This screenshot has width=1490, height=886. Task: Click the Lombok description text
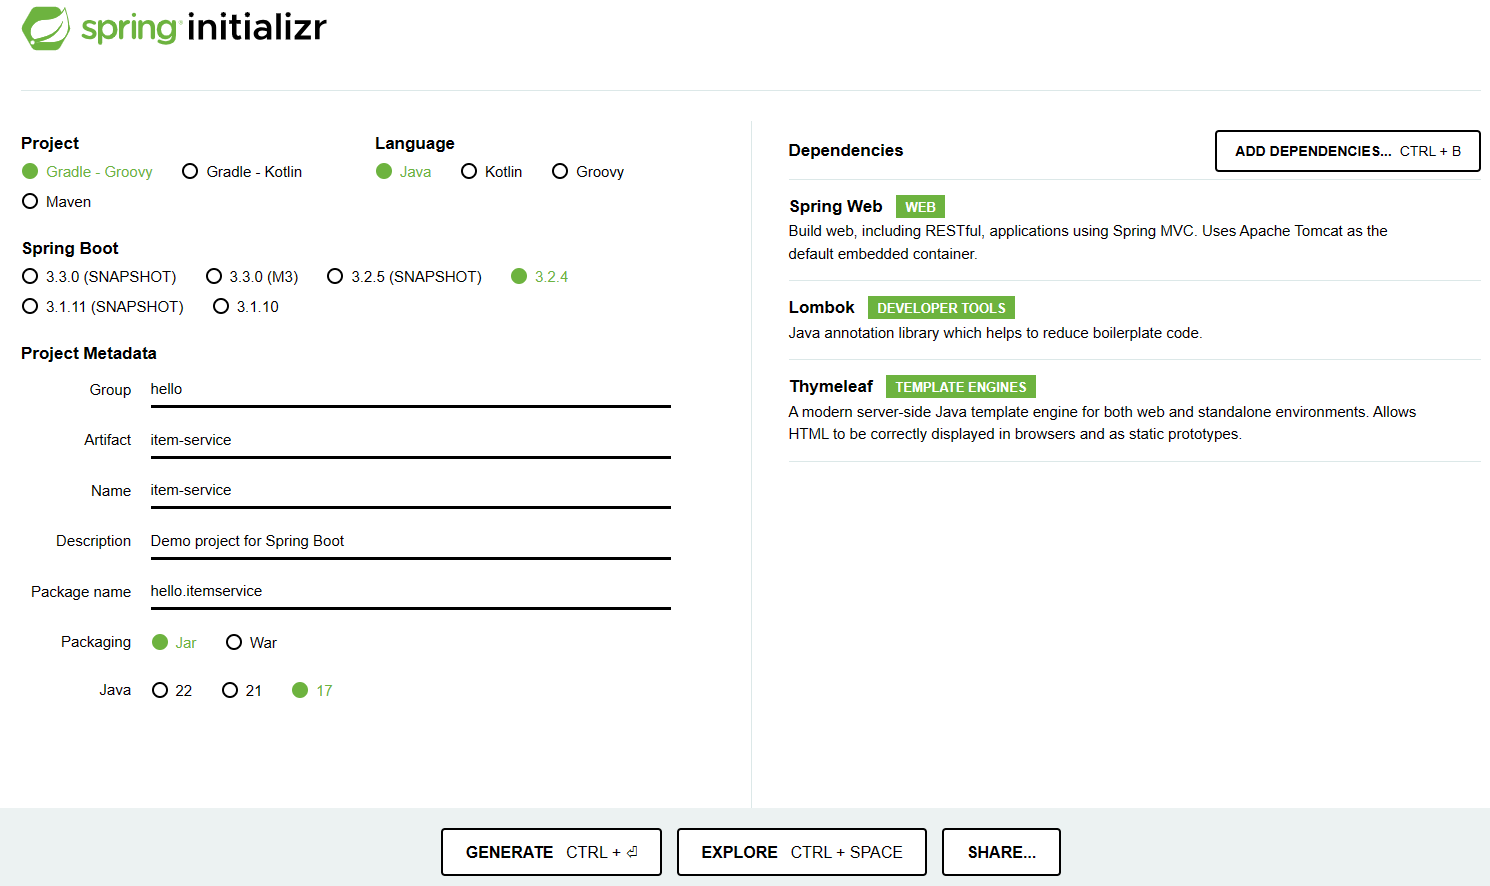[x=995, y=333]
